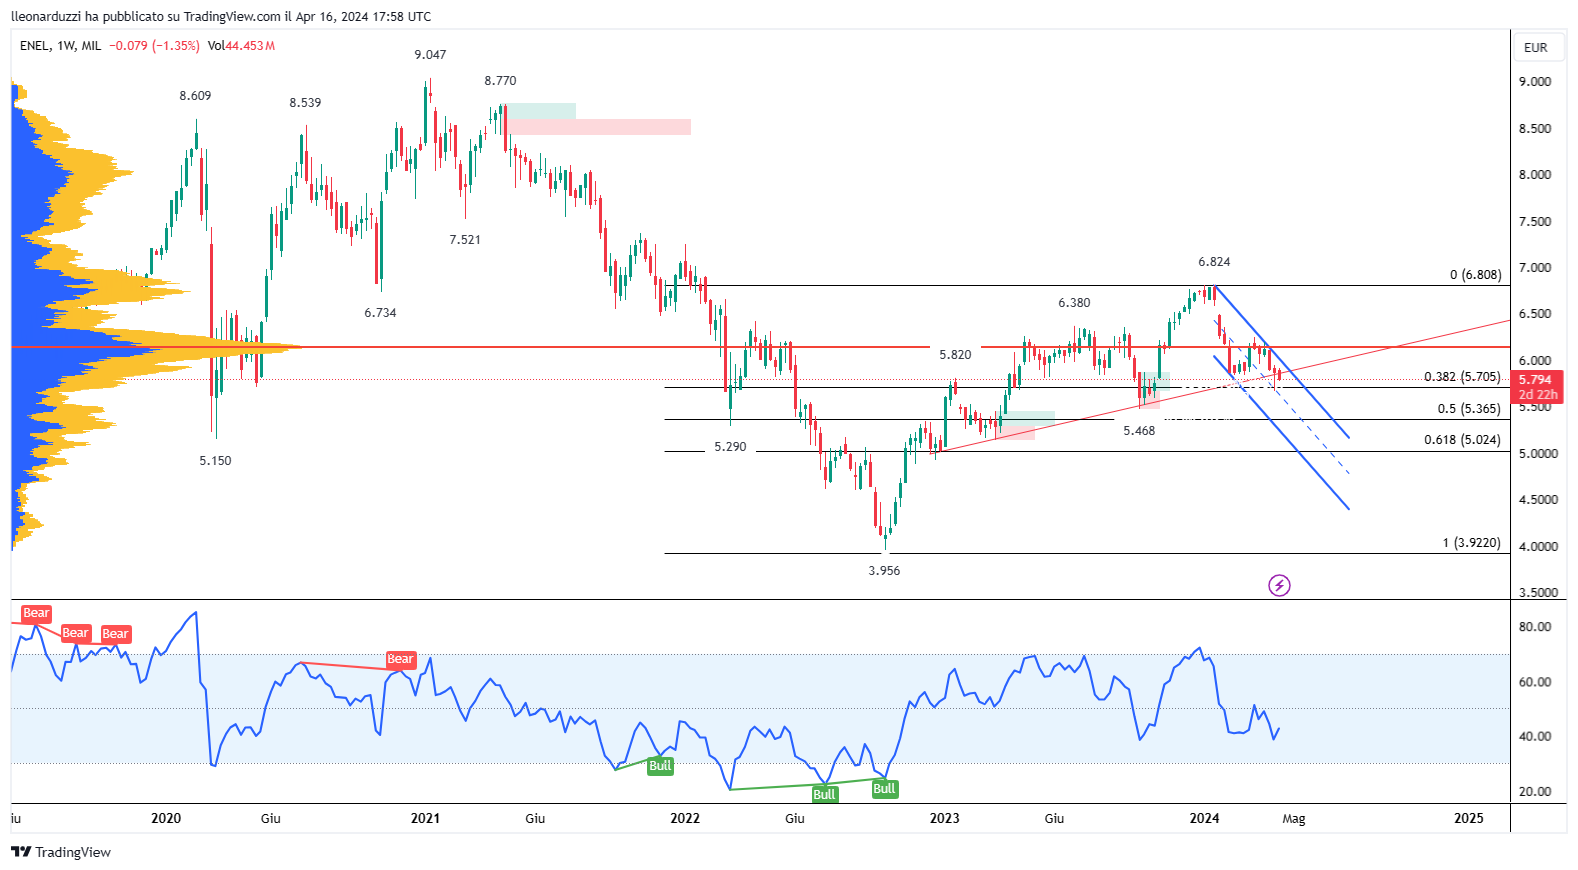Image resolution: width=1578 pixels, height=870 pixels.
Task: Click 20.00 on the oscillator scale
Action: pyautogui.click(x=1535, y=792)
